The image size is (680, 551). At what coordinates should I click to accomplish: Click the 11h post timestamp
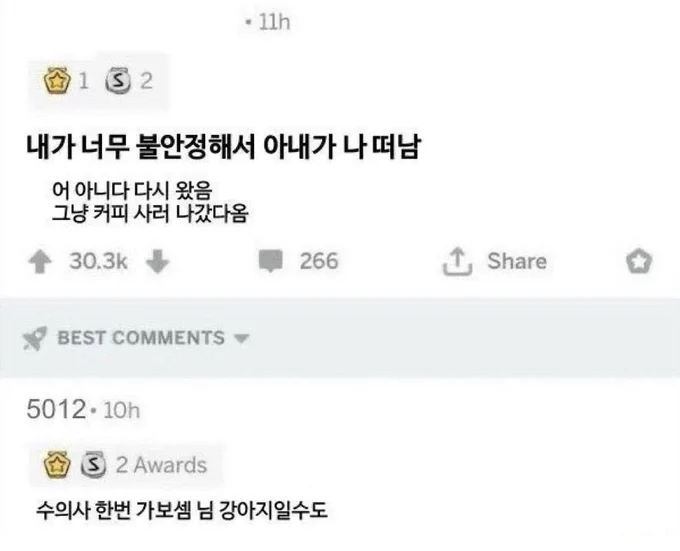tap(274, 22)
